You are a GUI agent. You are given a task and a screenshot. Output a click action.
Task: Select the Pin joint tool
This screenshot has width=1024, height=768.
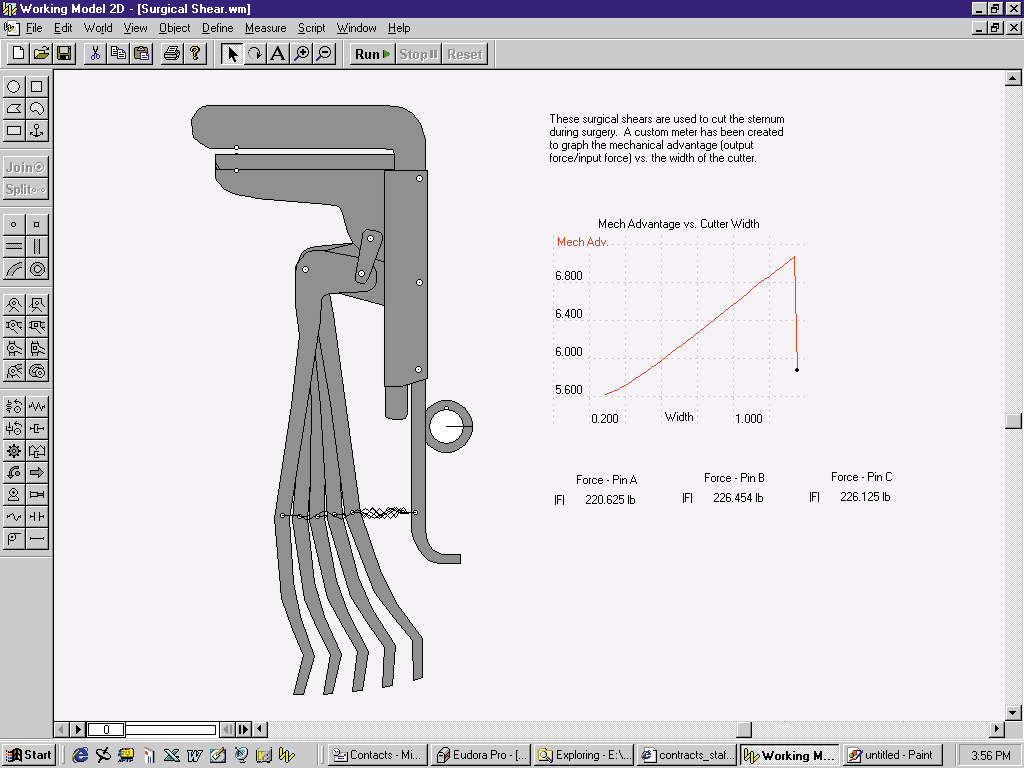click(x=14, y=304)
